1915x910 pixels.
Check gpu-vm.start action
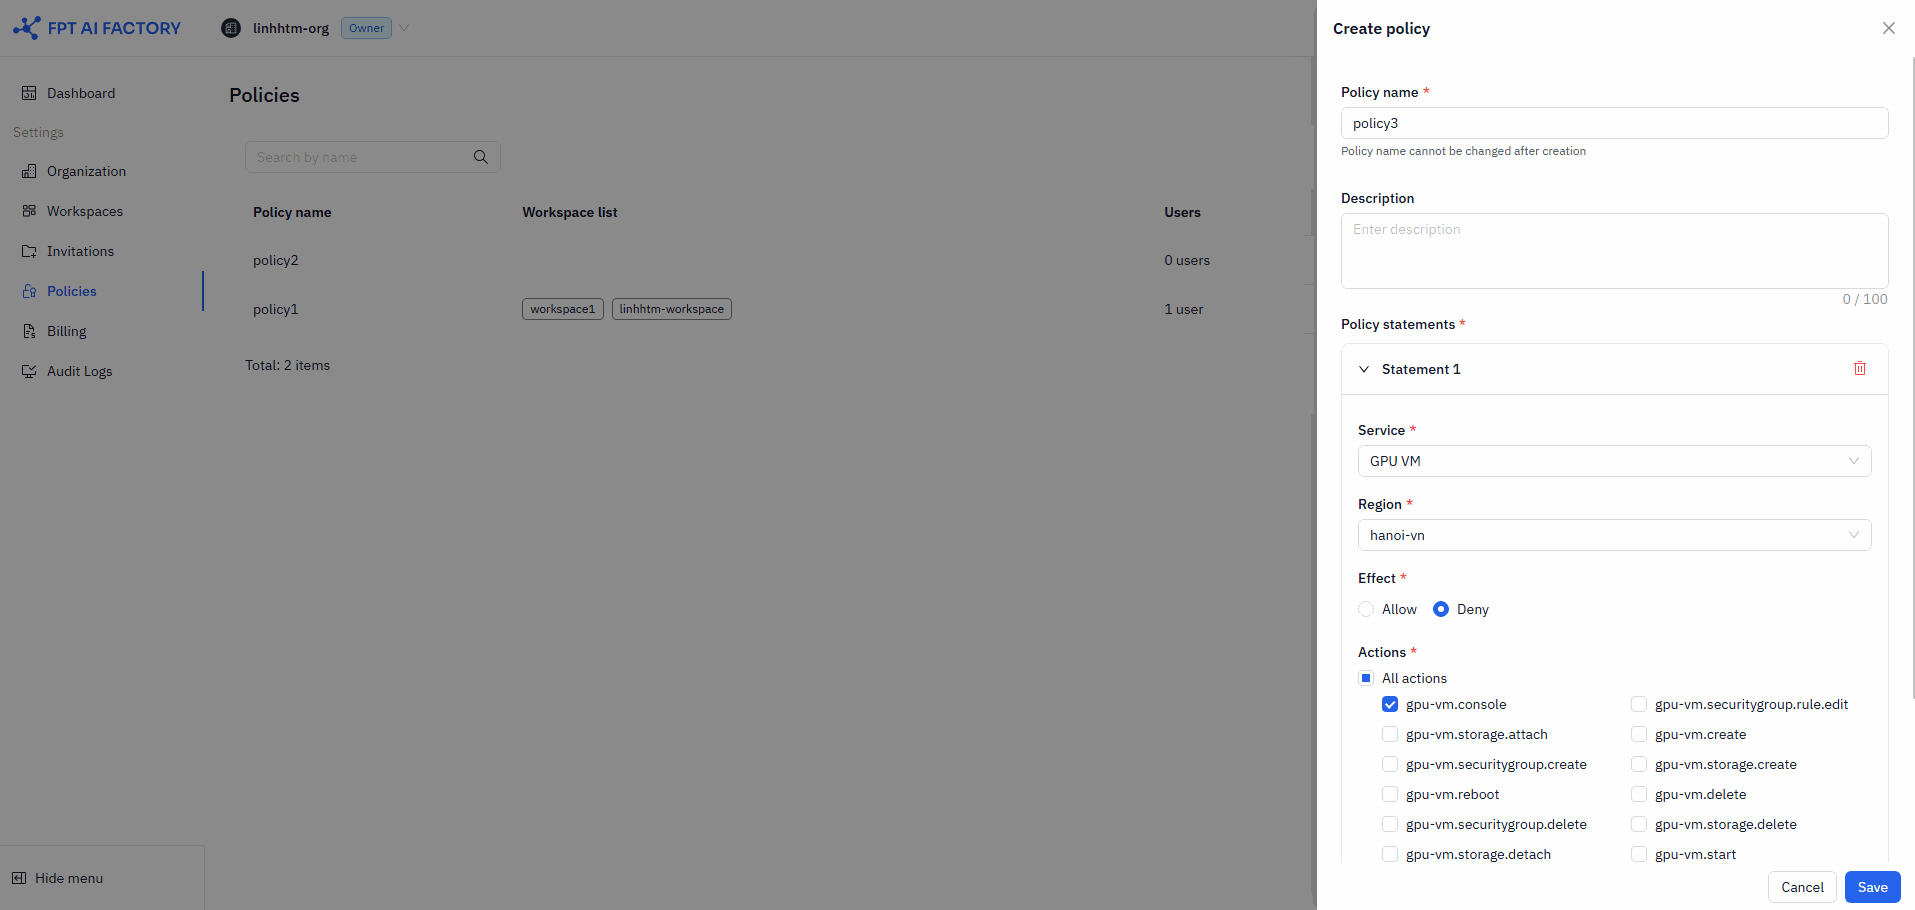[x=1639, y=854]
